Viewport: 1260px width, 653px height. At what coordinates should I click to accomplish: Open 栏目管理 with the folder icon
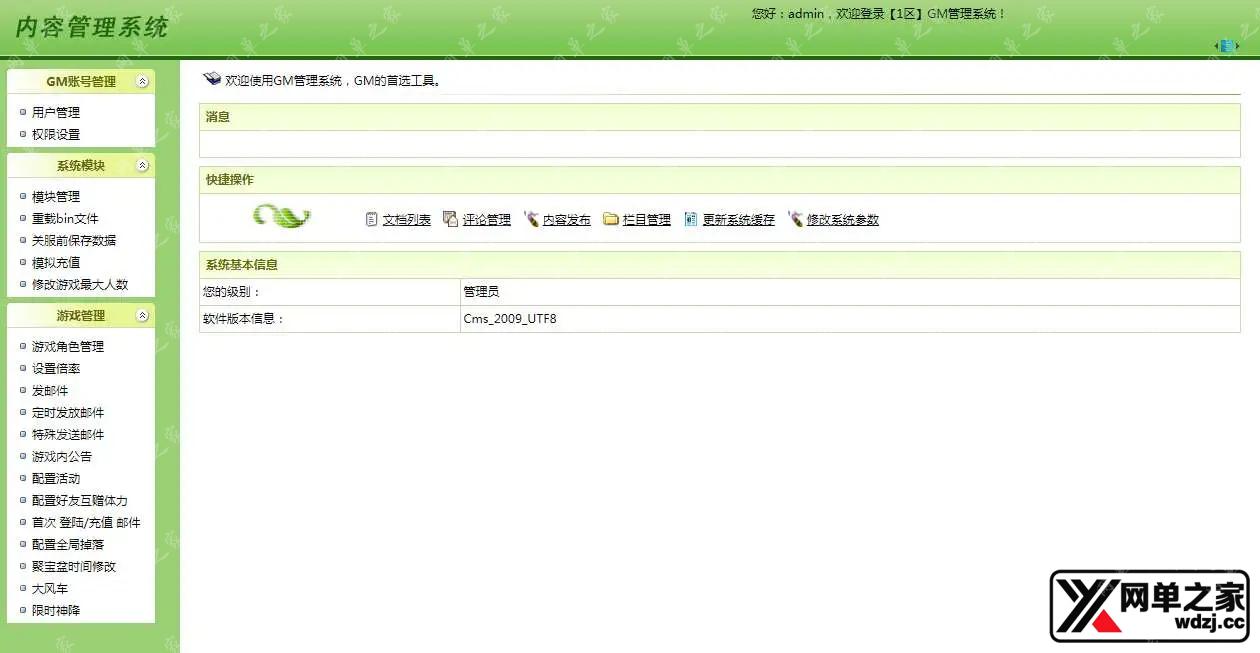coord(612,218)
